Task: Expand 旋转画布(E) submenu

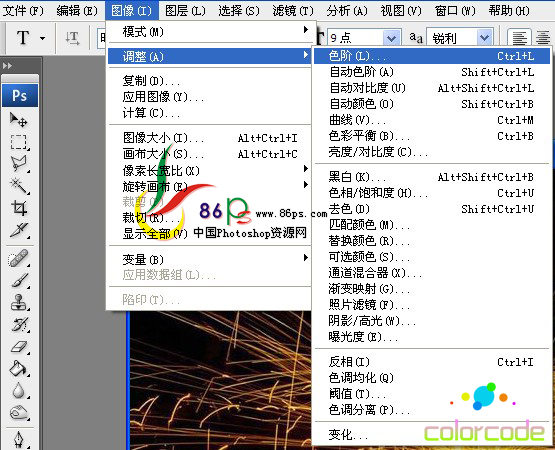Action: coord(210,186)
